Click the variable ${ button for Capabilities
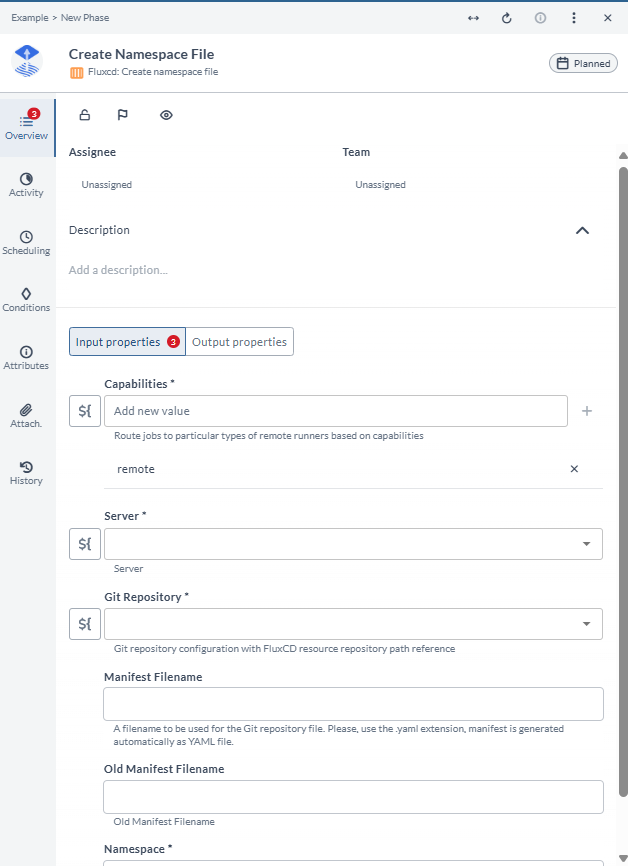The height and width of the screenshot is (866, 628). coord(85,411)
